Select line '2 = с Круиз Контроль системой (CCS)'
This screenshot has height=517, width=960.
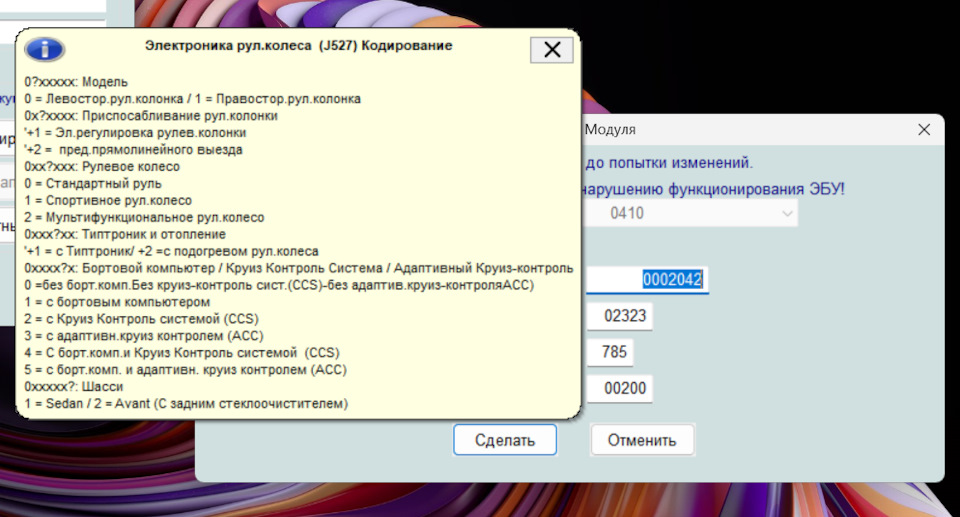coord(141,319)
